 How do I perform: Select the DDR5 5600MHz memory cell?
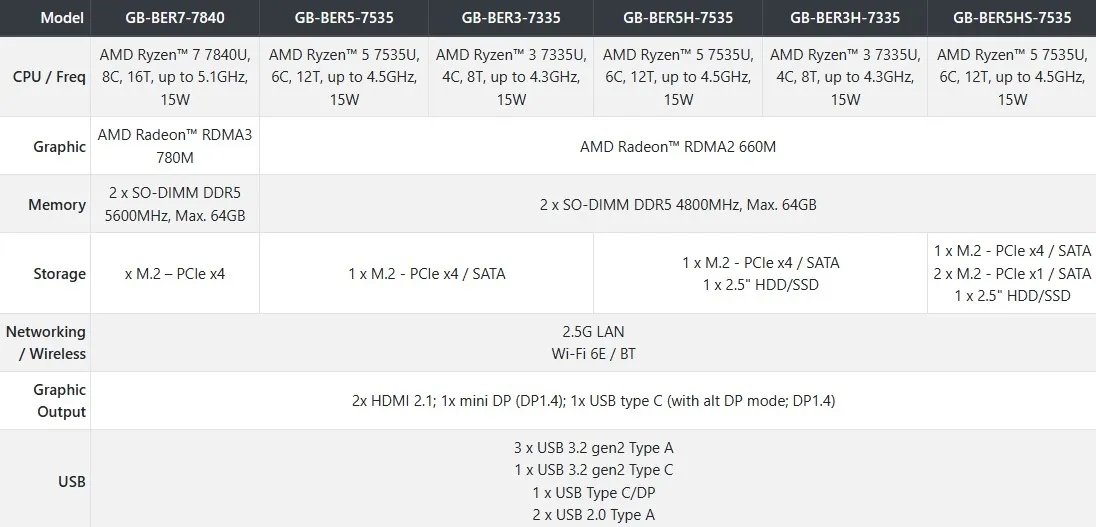(175, 204)
